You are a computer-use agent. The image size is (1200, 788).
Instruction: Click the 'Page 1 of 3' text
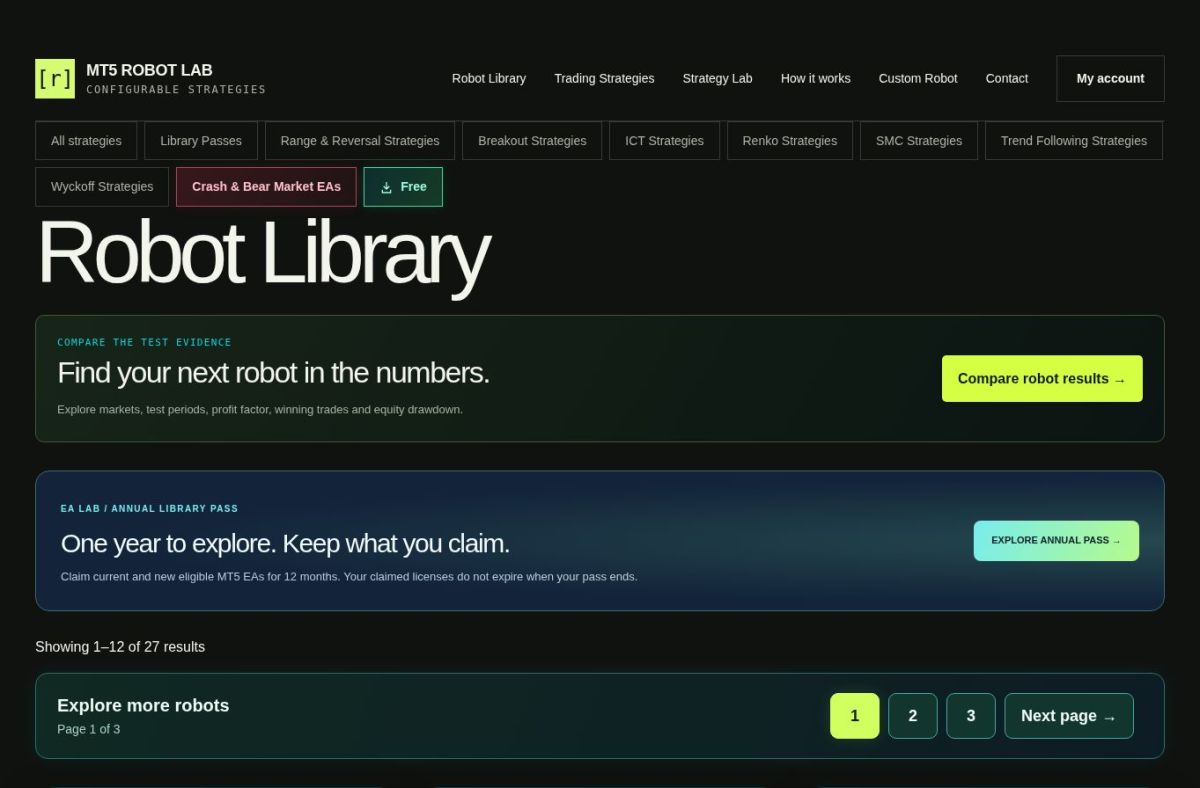[x=89, y=729]
